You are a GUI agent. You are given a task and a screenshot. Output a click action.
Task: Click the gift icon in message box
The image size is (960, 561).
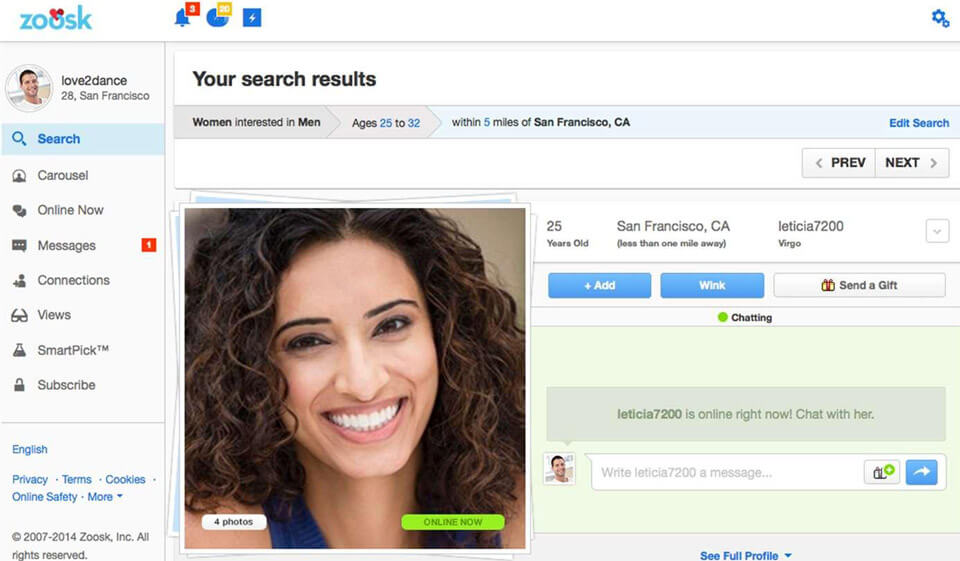pyautogui.click(x=882, y=472)
